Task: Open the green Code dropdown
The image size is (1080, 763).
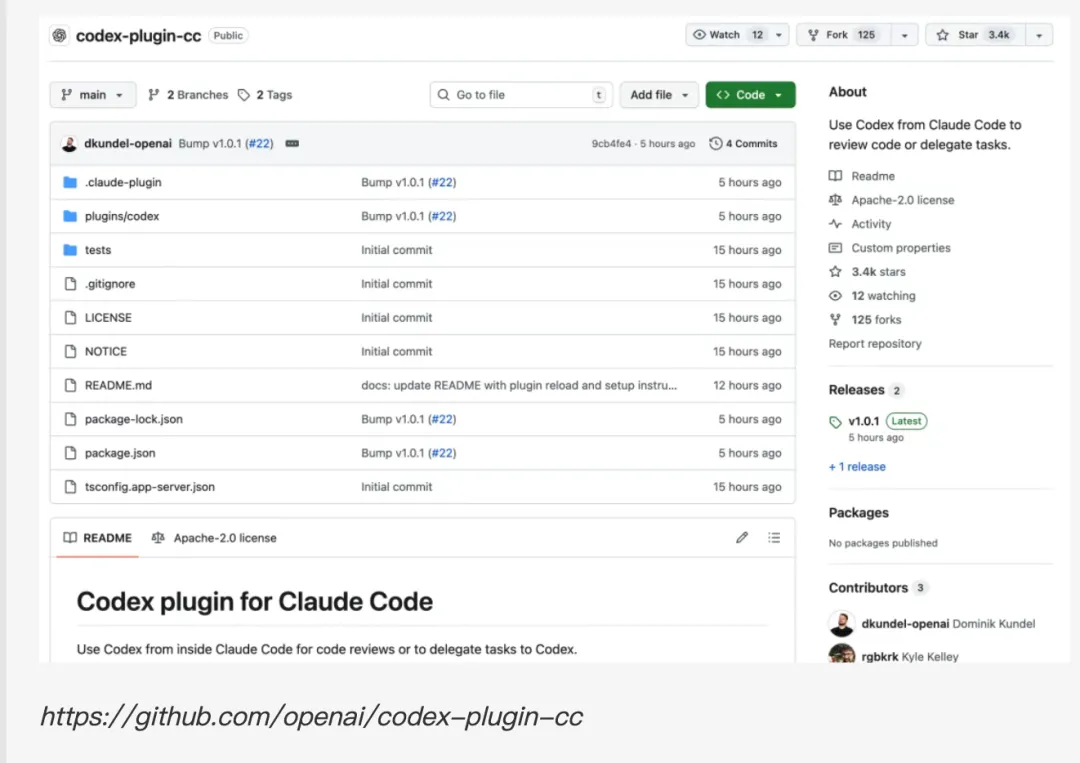Action: click(750, 95)
